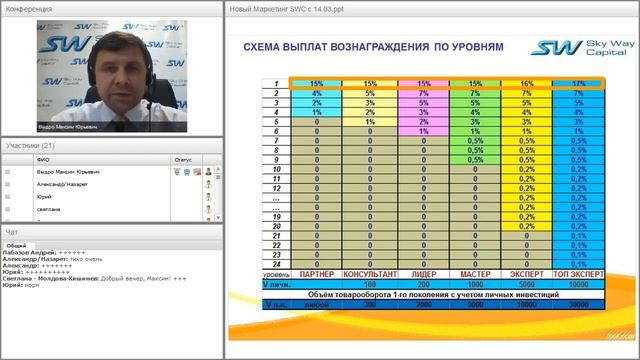
Task: Click the first status icon in Выдро Максим Юрьевич's row
Action: (177, 172)
